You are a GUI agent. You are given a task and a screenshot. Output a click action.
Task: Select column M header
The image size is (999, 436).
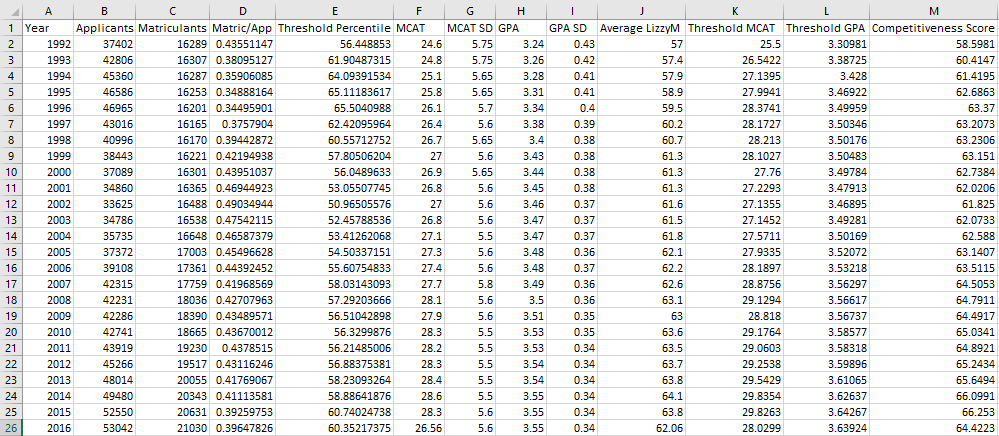tap(933, 8)
